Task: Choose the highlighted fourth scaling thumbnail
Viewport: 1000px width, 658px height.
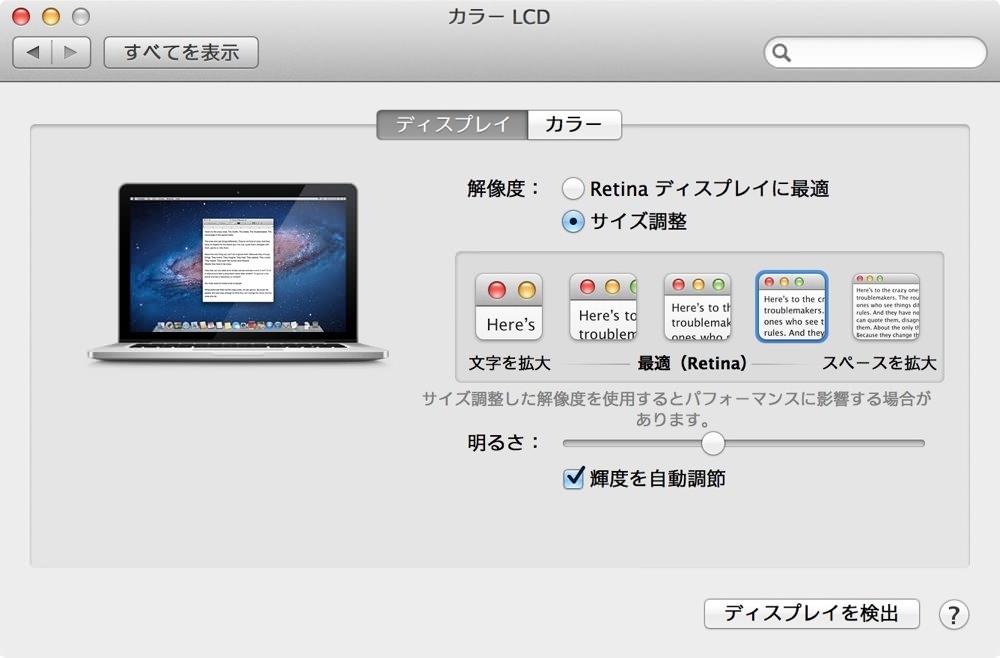Action: point(791,307)
